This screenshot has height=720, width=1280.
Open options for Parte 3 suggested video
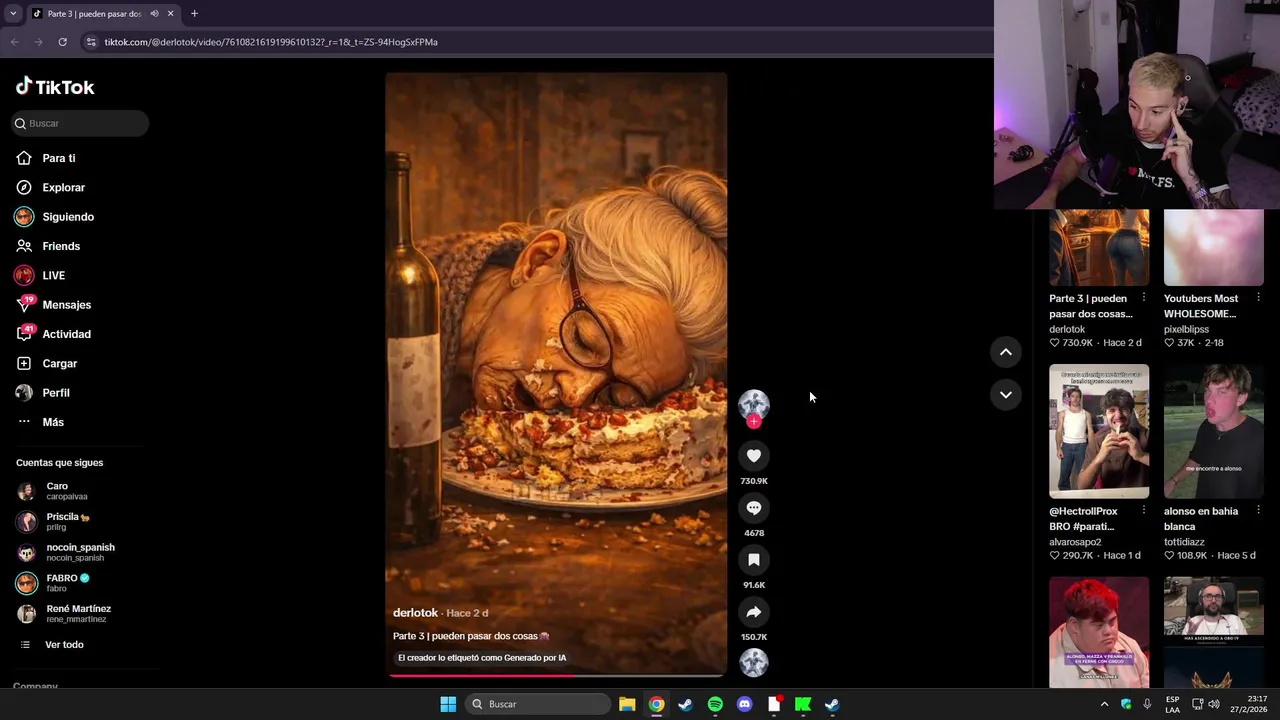point(1143,298)
